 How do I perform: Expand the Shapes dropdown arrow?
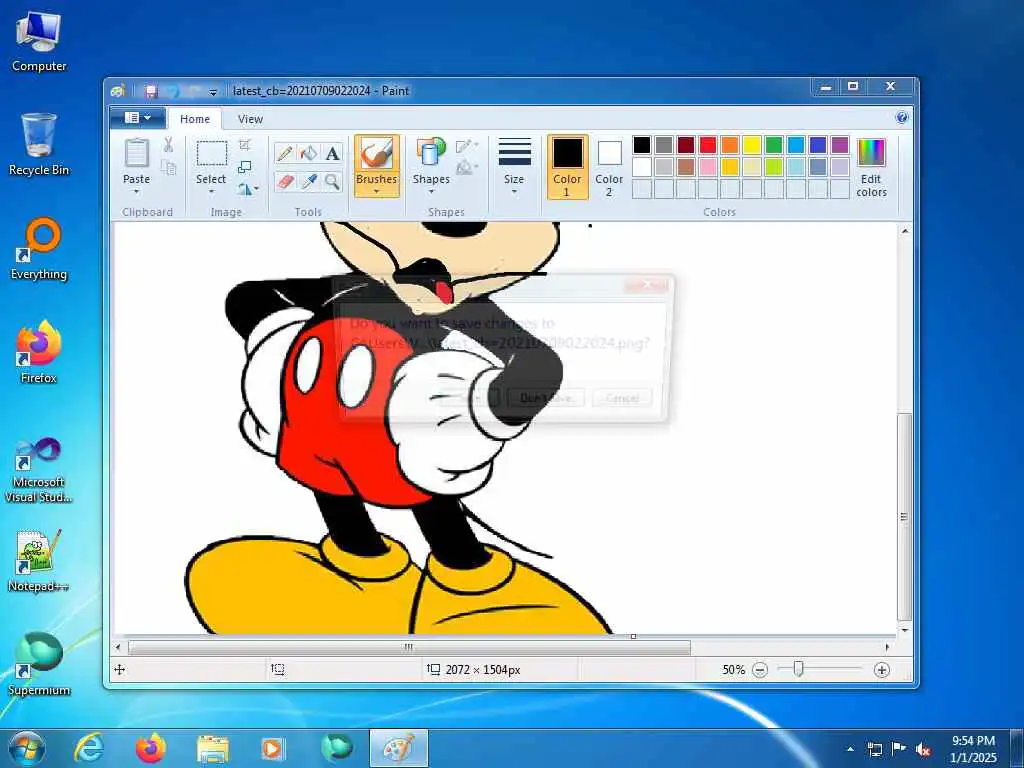(430, 192)
